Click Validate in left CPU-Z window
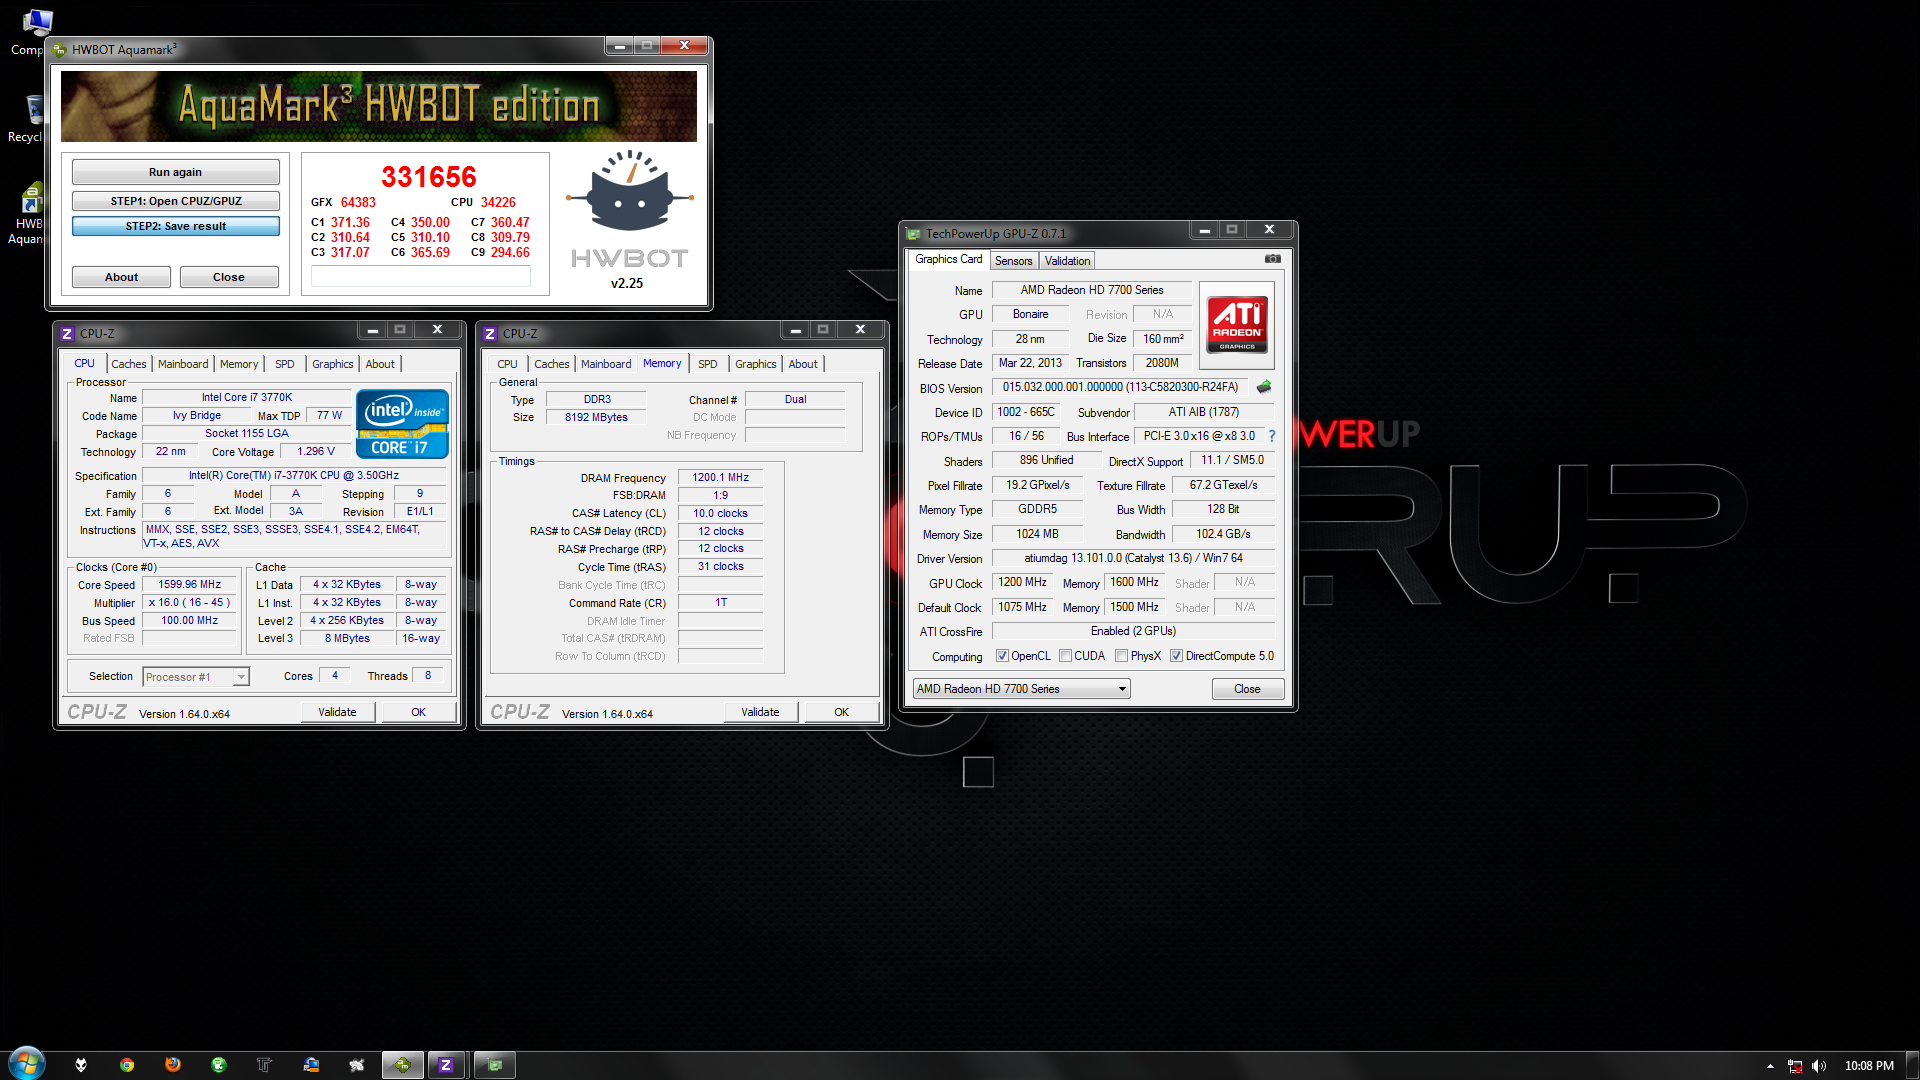1920x1080 pixels. tap(337, 712)
